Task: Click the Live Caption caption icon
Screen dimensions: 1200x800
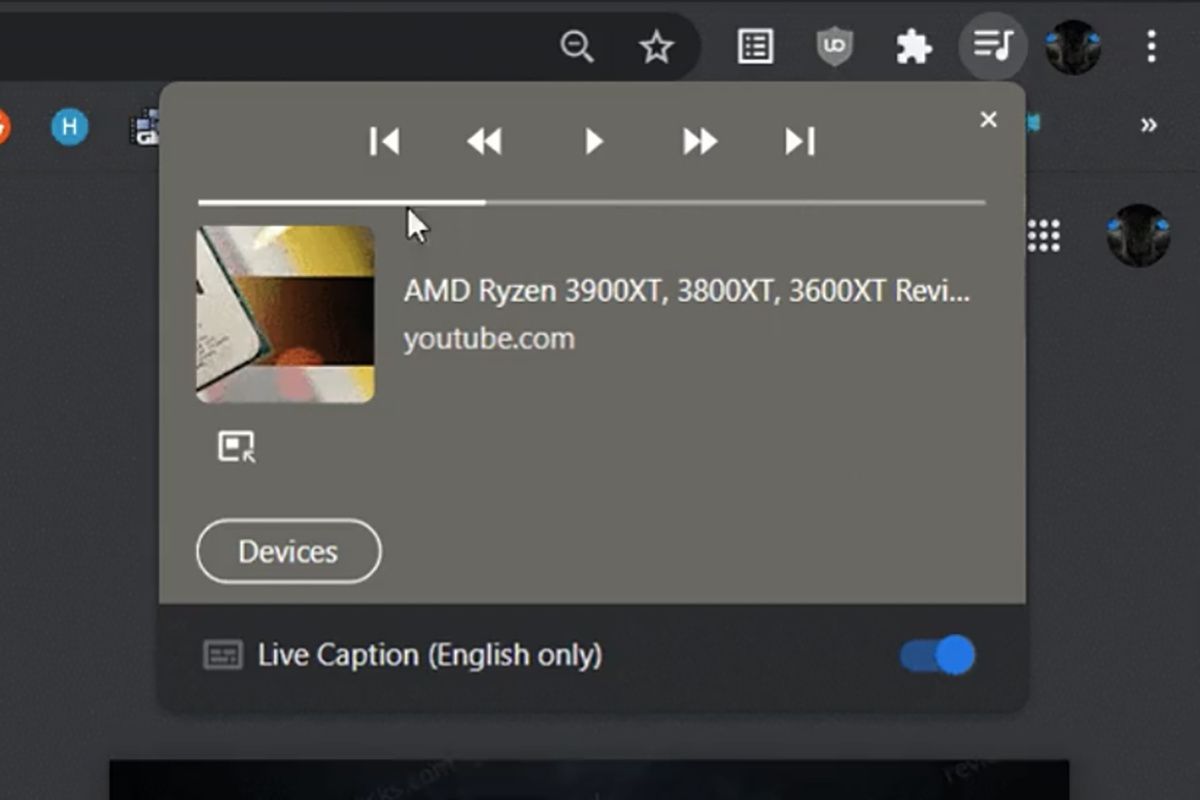Action: coord(223,656)
